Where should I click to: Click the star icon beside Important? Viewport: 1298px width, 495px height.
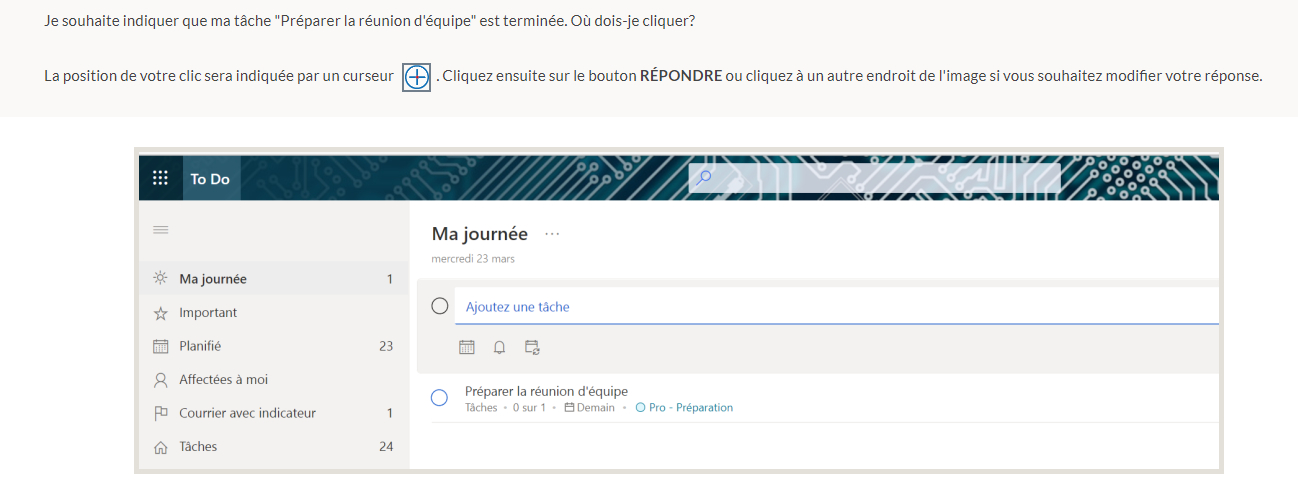tap(160, 313)
